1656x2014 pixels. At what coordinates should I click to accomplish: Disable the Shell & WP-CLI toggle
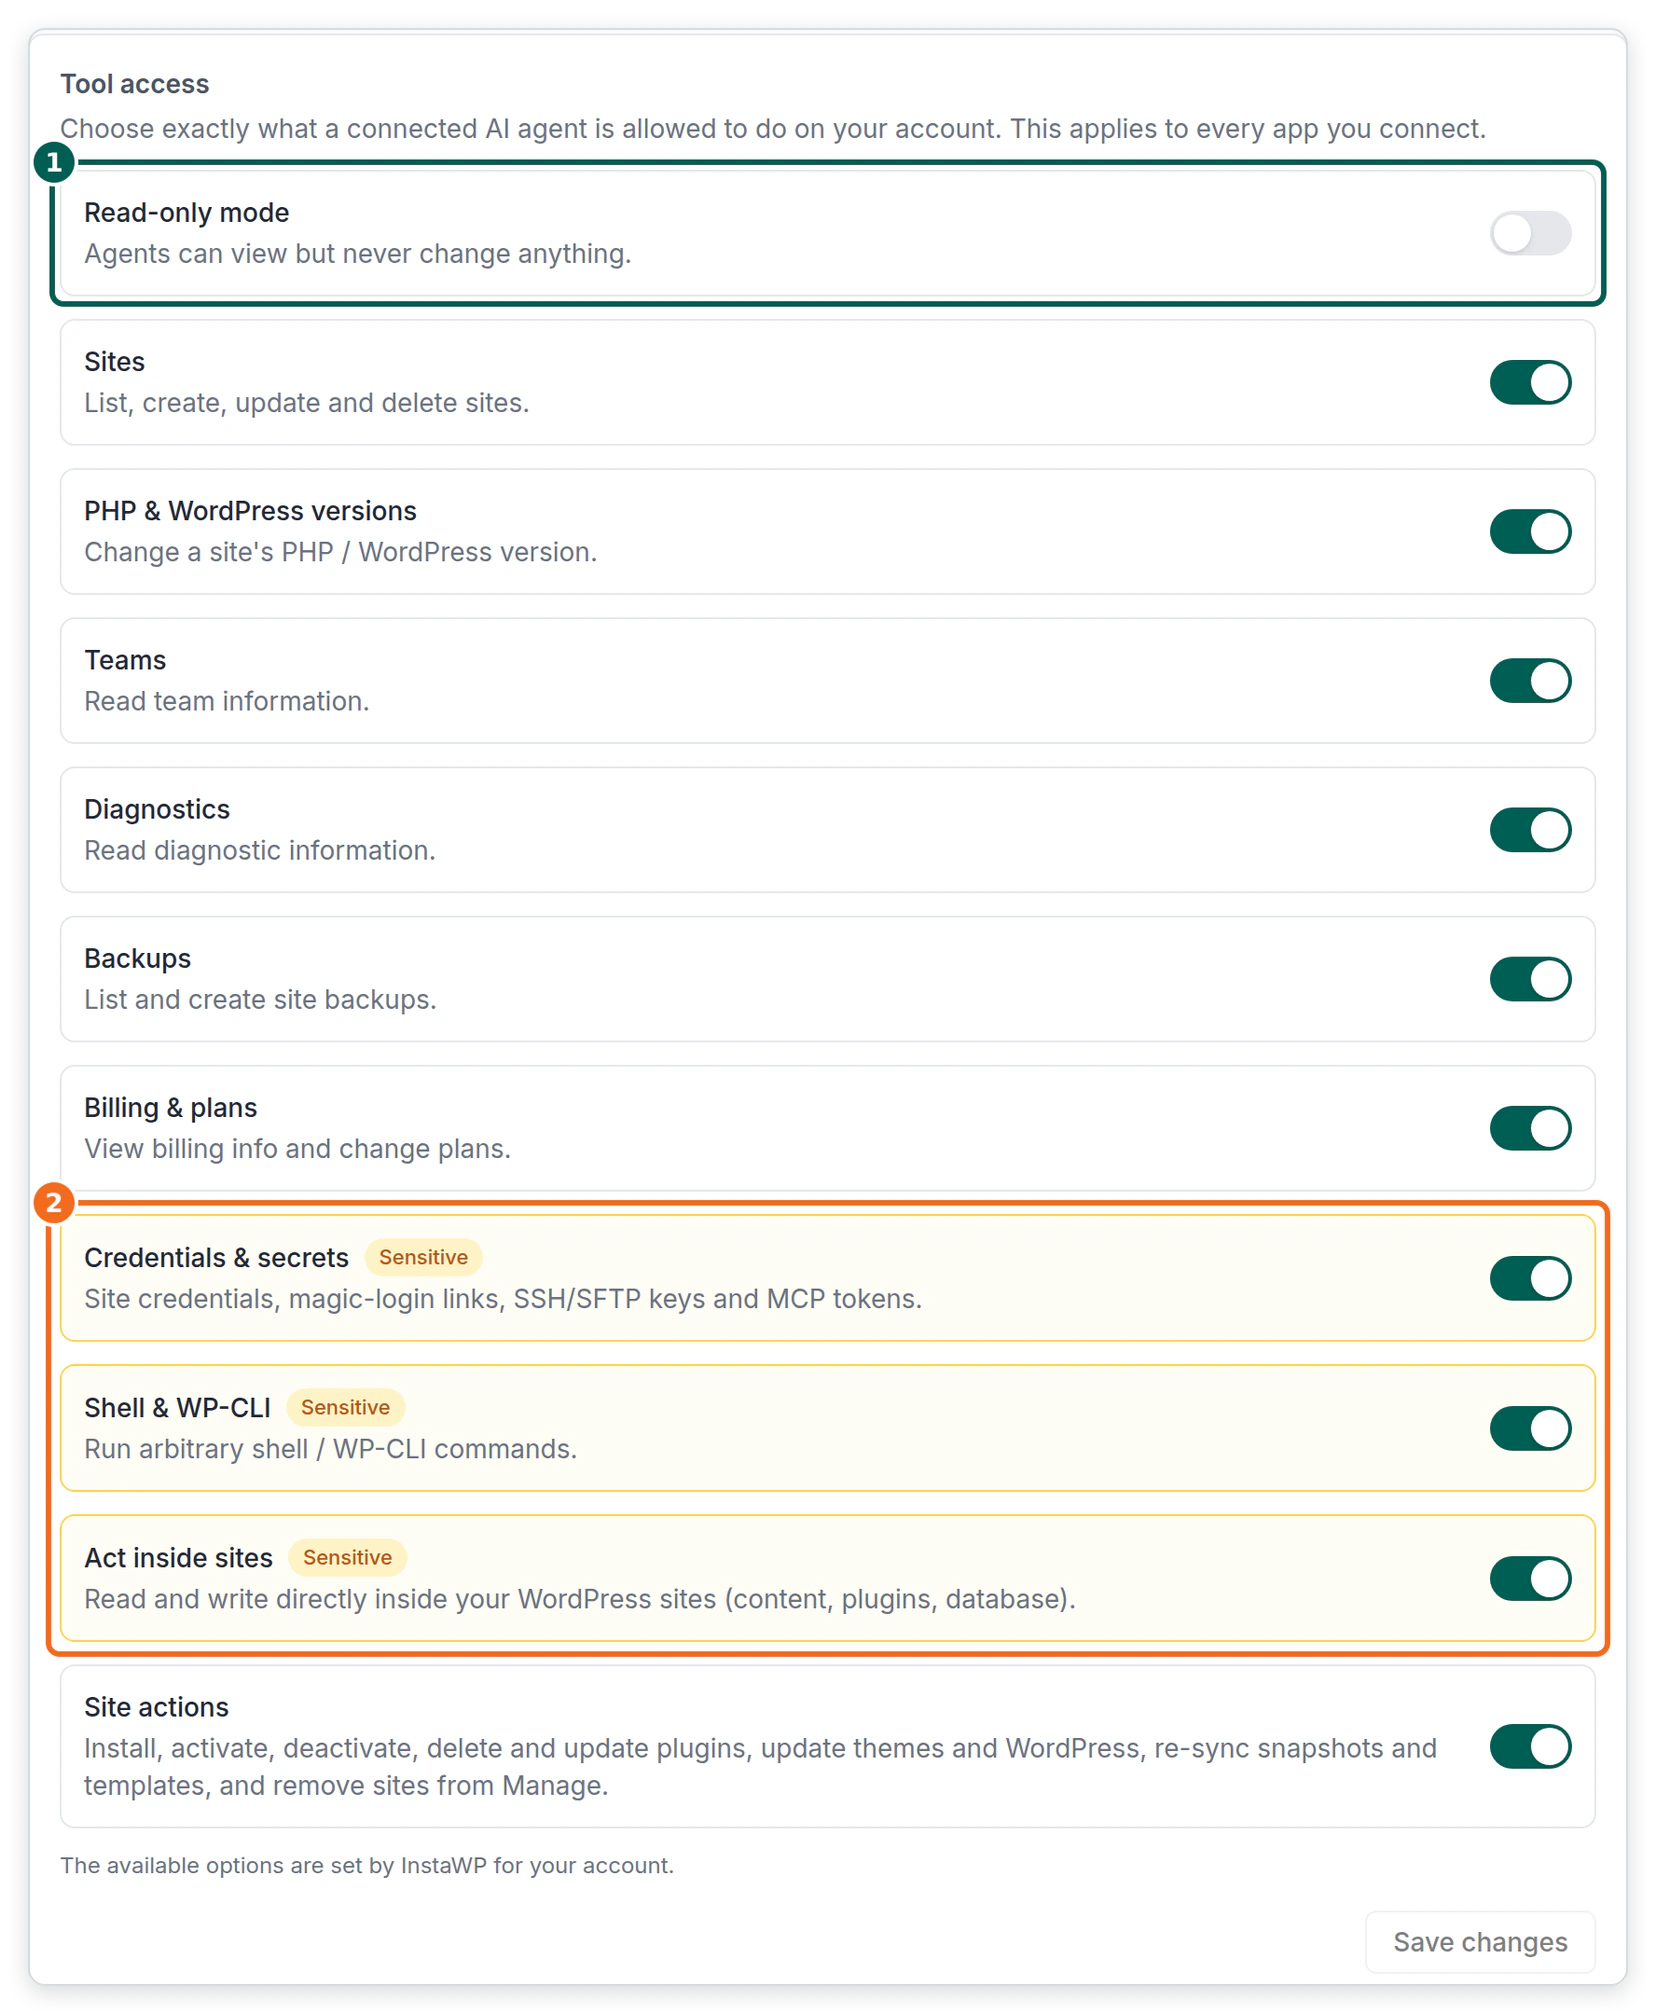[x=1530, y=1427]
